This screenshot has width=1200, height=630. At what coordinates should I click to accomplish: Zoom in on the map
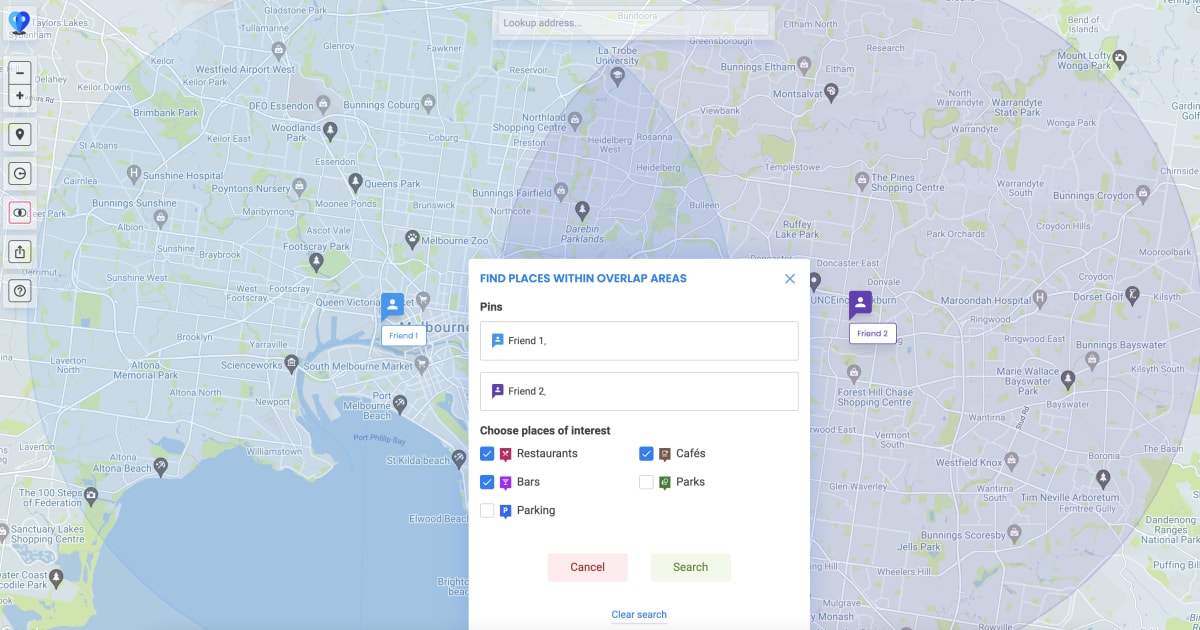point(19,94)
